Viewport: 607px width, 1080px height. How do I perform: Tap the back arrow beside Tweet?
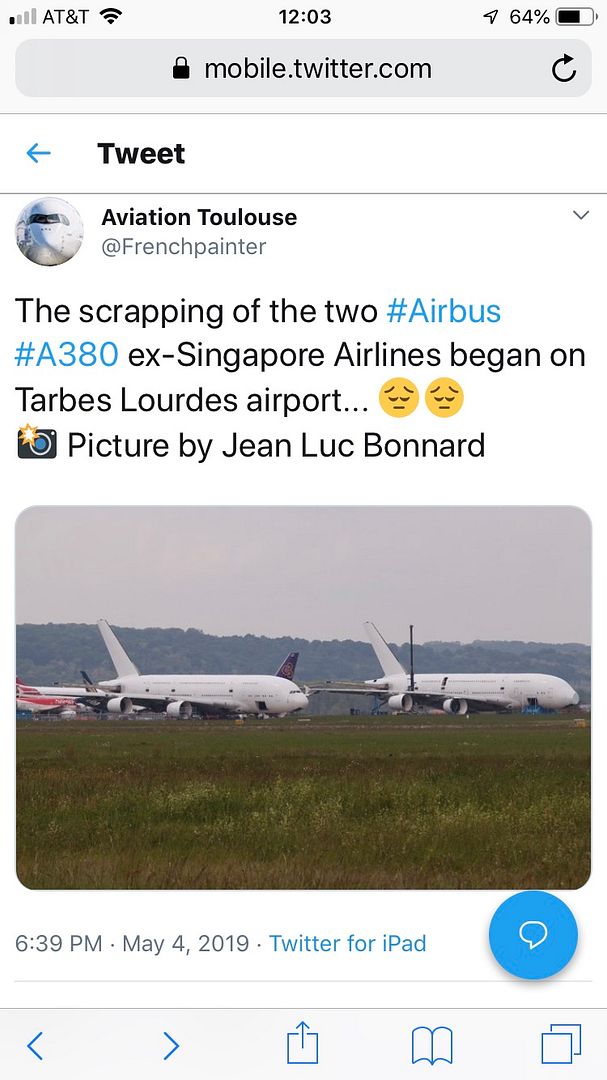coord(38,153)
